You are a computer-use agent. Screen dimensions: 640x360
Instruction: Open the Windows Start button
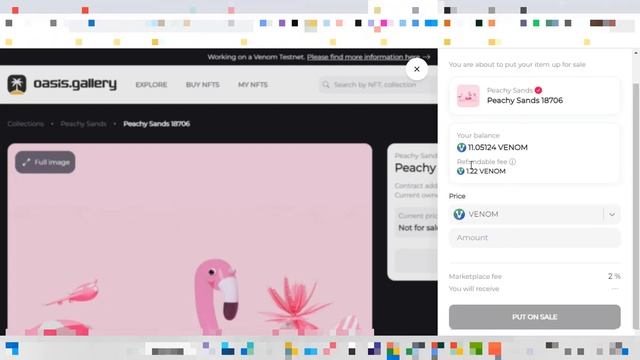(12, 349)
